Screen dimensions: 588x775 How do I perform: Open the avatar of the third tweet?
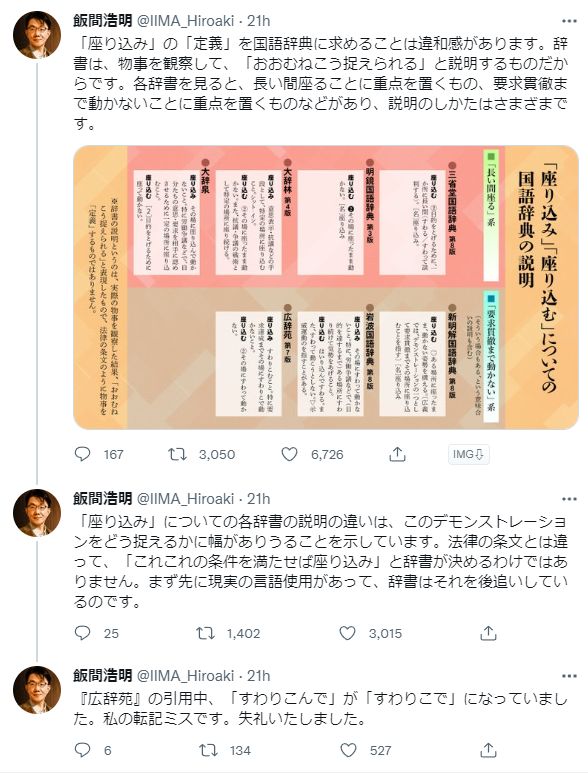[x=37, y=689]
